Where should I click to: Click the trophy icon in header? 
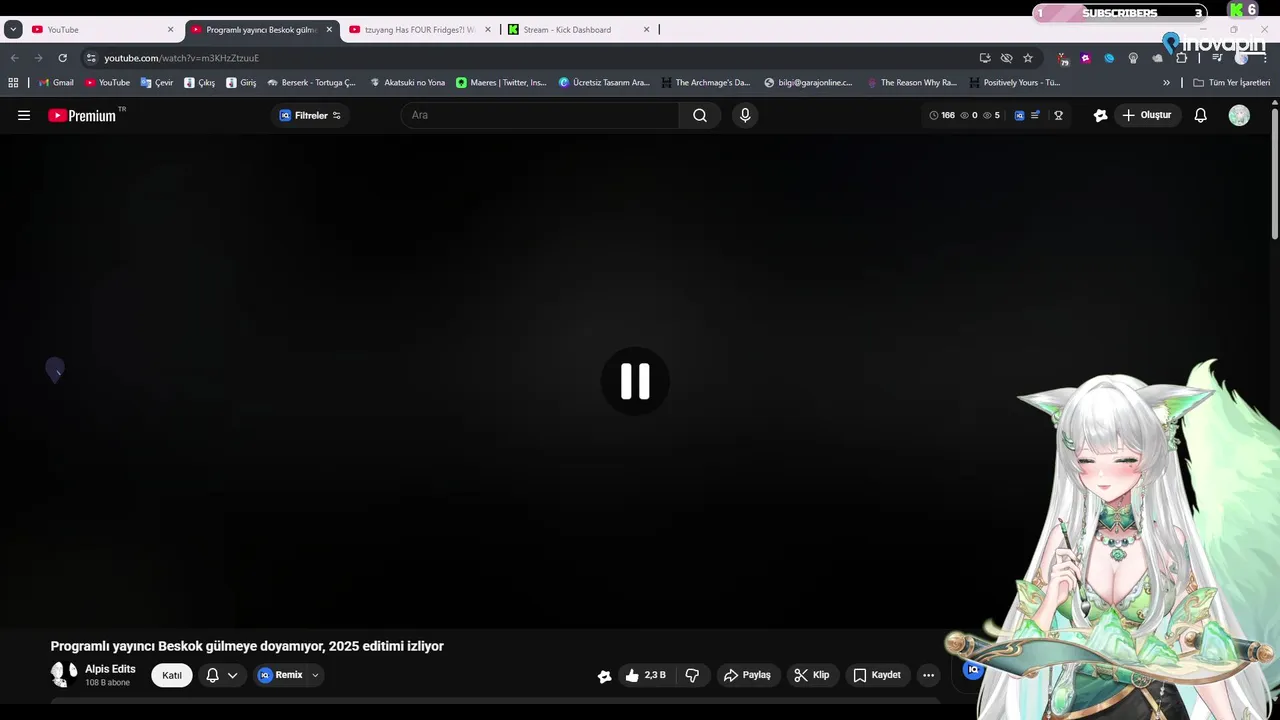tap(1058, 115)
